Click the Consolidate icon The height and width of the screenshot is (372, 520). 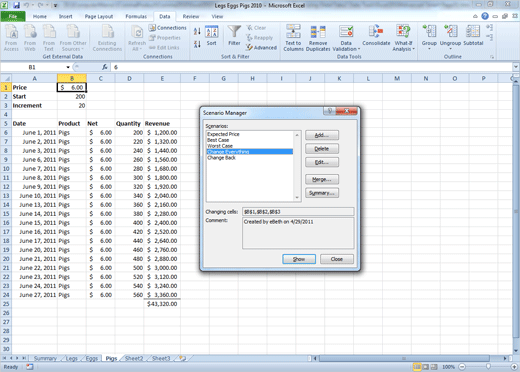(376, 35)
